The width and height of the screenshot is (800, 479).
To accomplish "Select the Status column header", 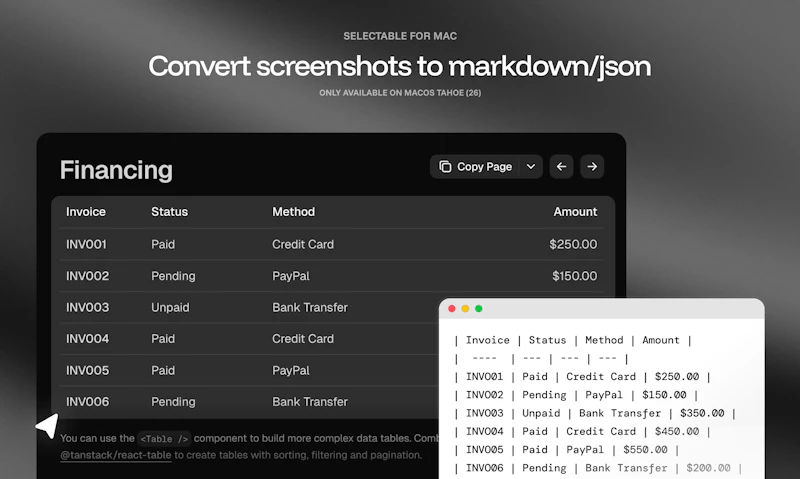I will [x=169, y=212].
